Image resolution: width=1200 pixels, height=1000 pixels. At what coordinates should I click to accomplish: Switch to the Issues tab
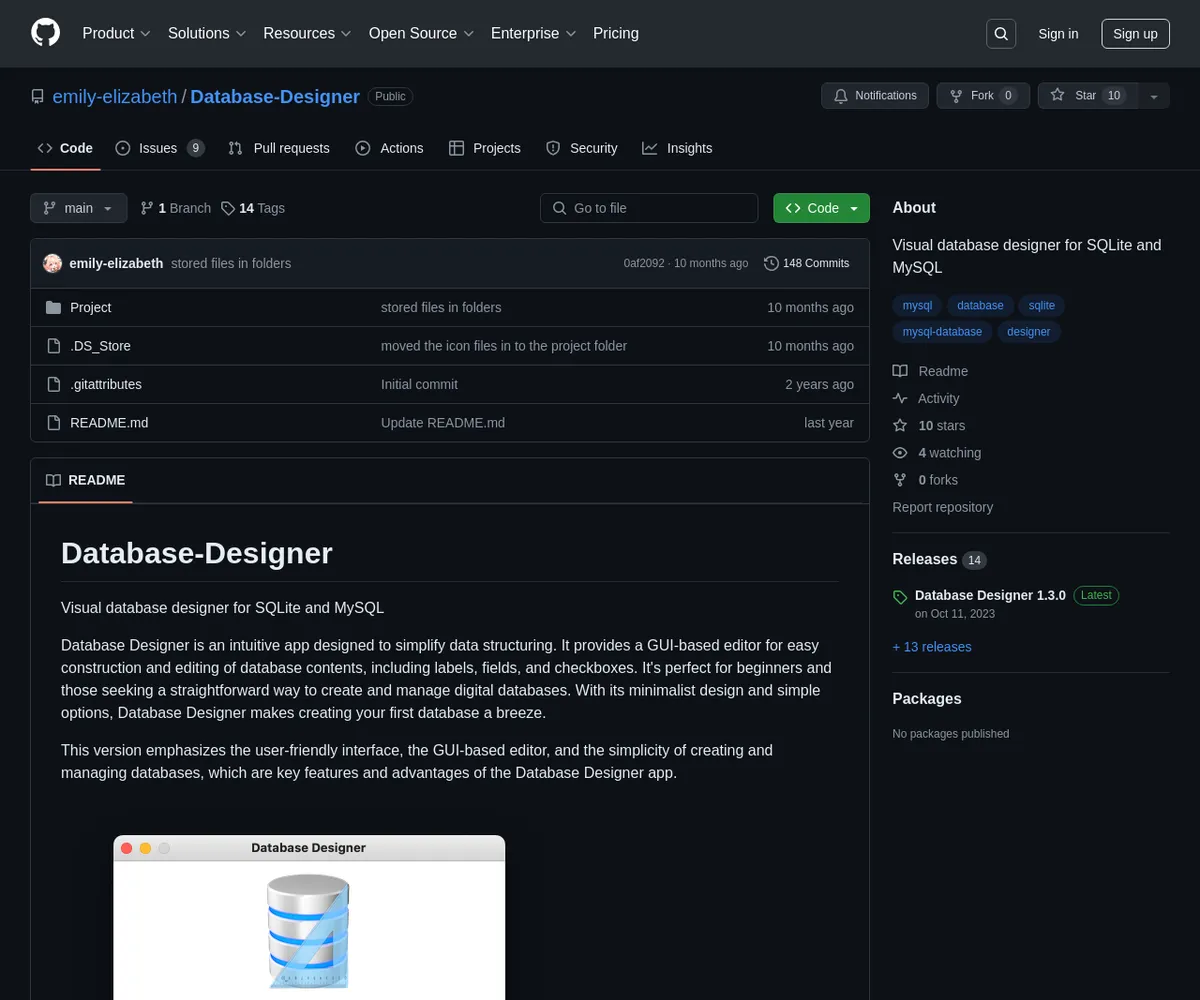159,148
